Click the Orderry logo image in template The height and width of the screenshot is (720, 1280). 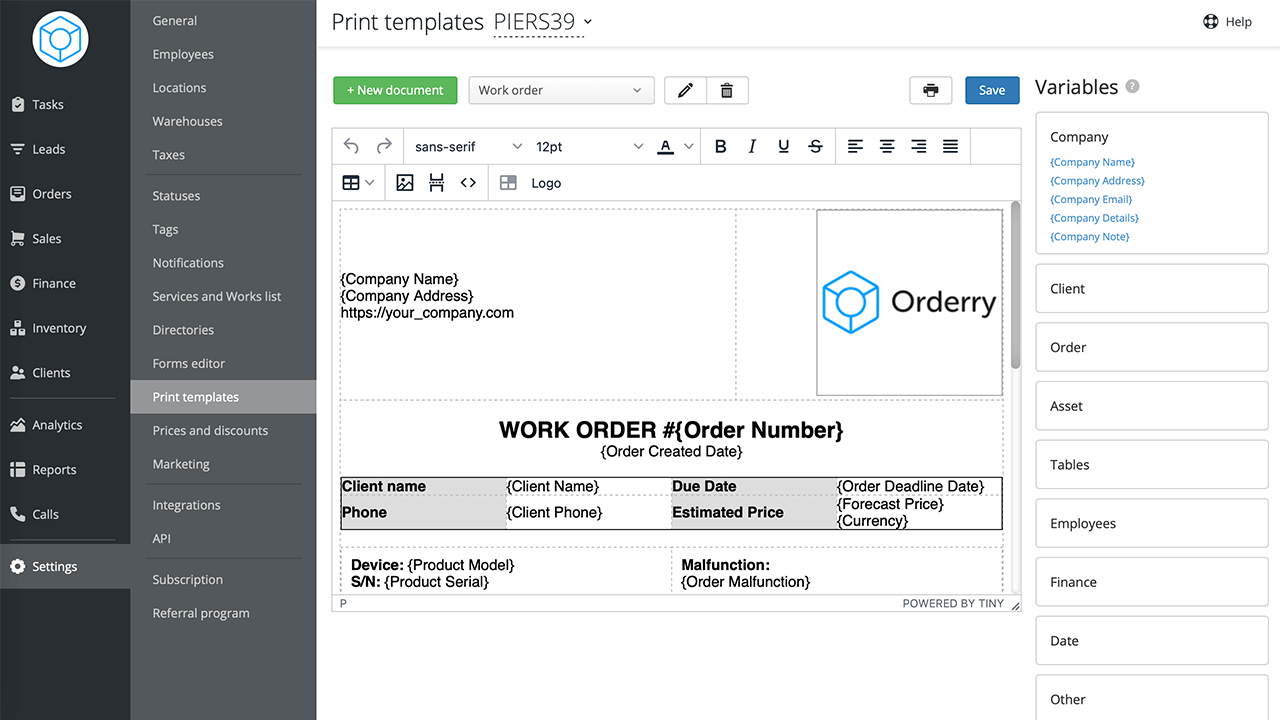(909, 302)
